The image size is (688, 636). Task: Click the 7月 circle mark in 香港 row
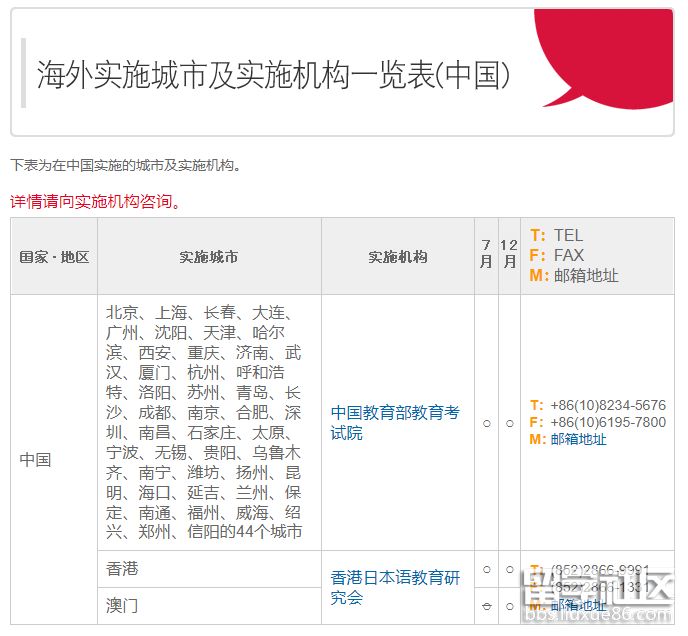[x=487, y=569]
